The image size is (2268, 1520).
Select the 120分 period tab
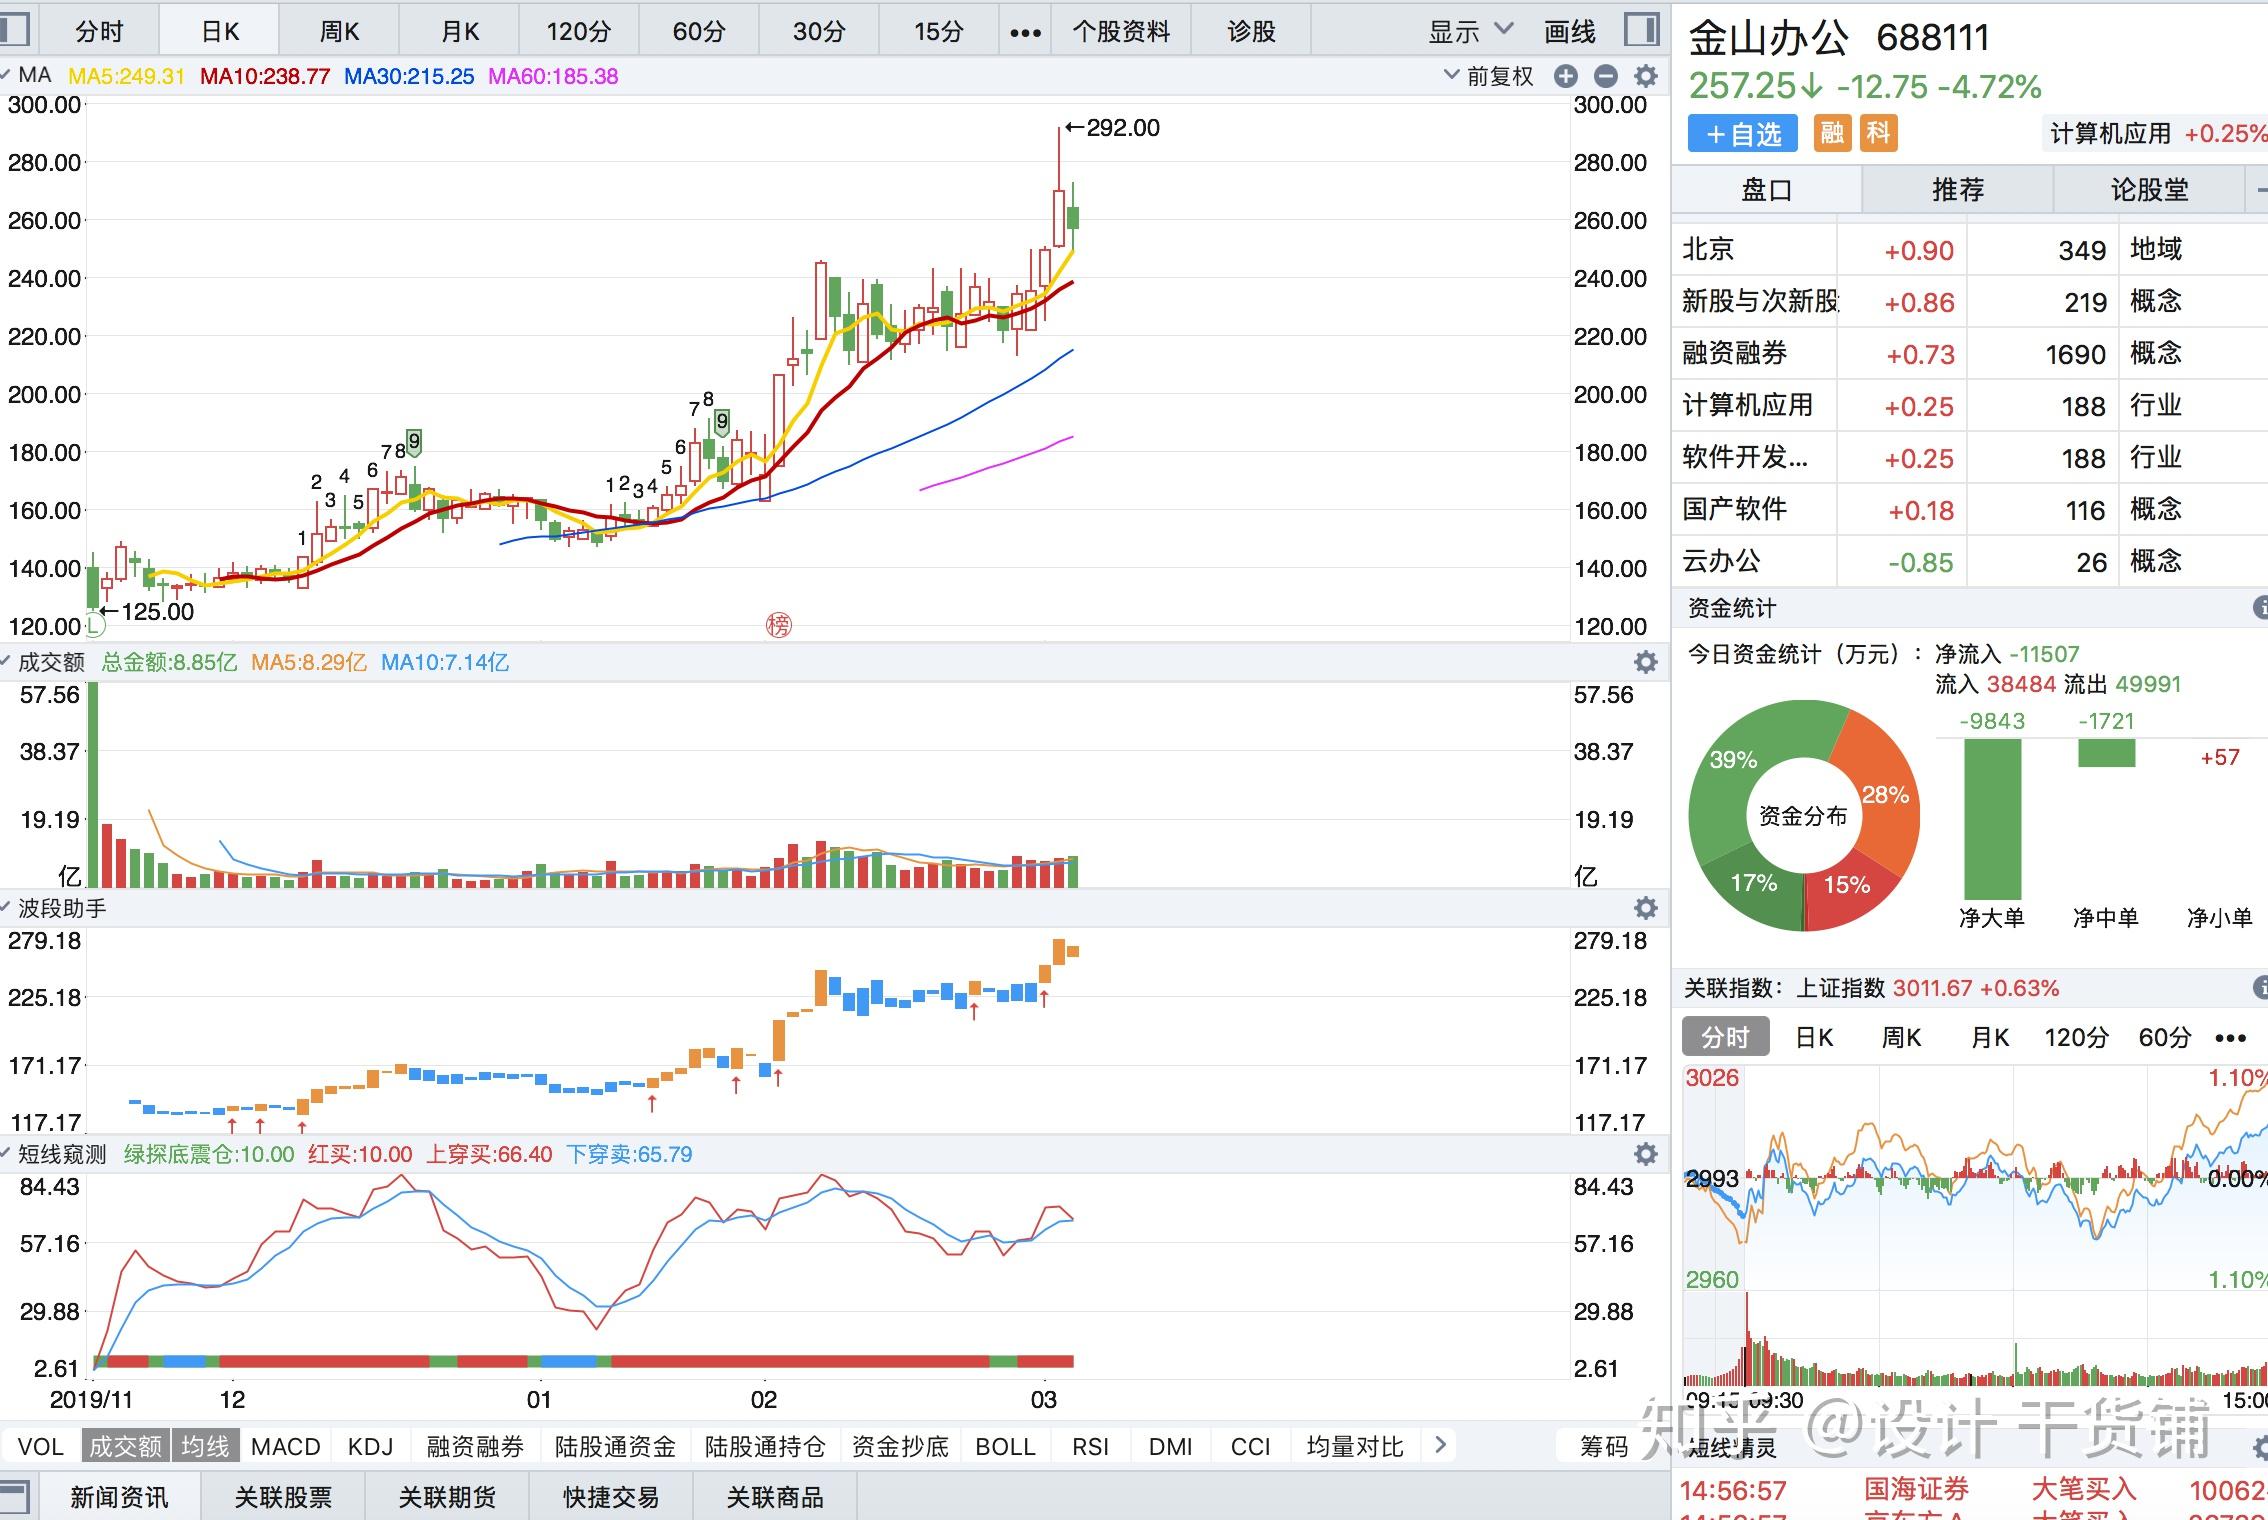(579, 32)
